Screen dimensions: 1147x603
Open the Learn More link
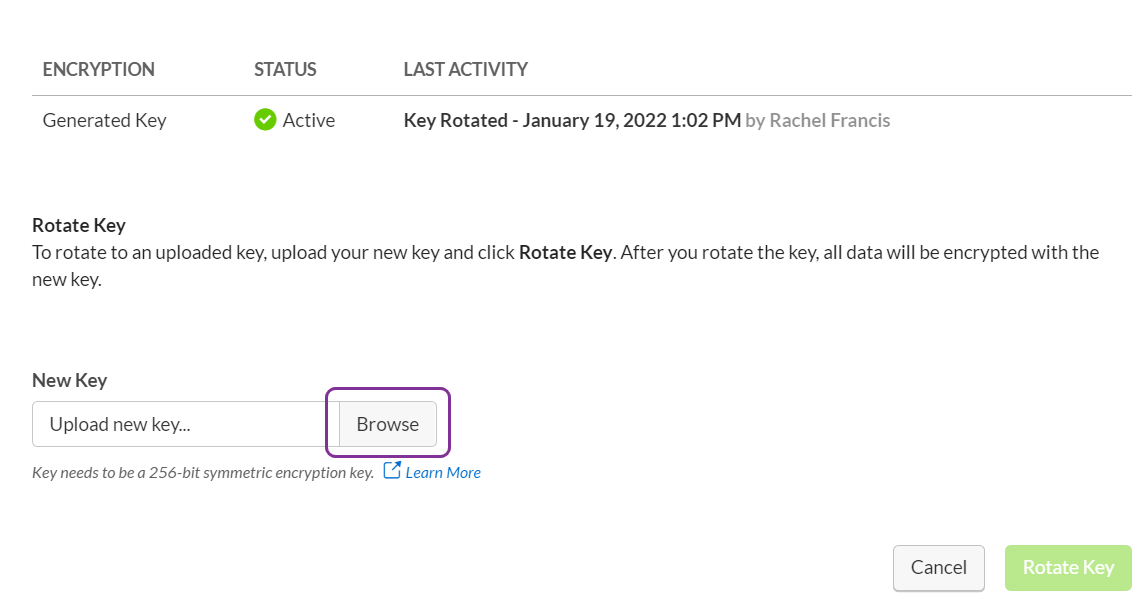pos(443,473)
